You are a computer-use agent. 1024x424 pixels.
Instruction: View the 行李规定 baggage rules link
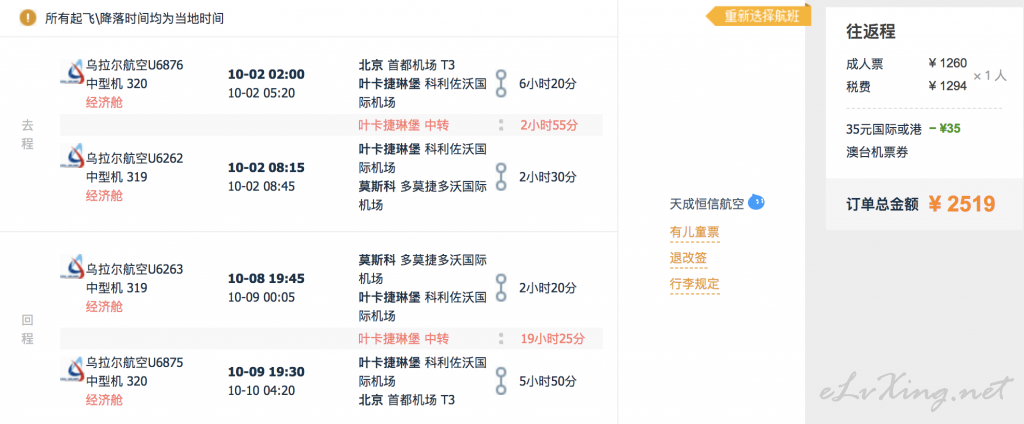tap(694, 284)
